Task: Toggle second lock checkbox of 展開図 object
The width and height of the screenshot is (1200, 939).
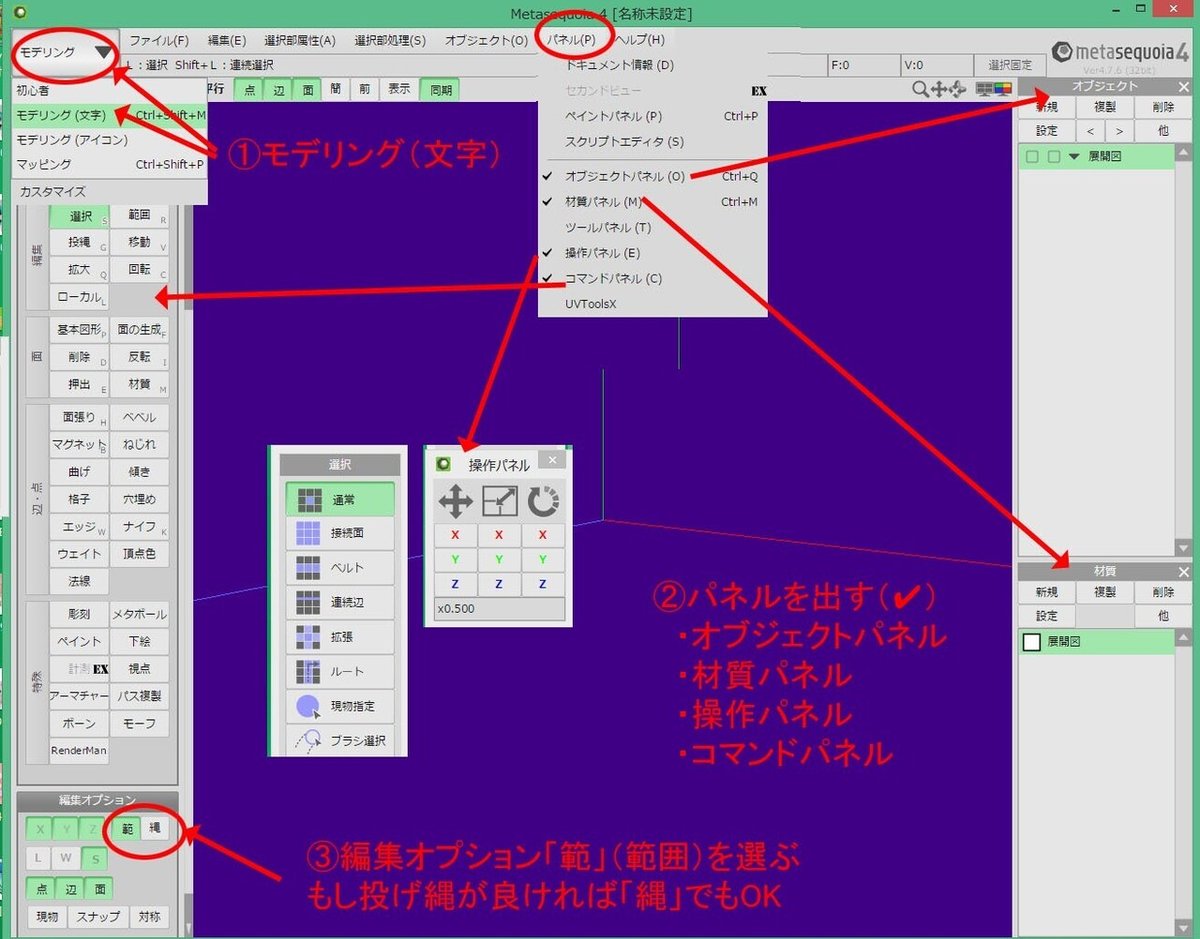Action: click(1053, 156)
